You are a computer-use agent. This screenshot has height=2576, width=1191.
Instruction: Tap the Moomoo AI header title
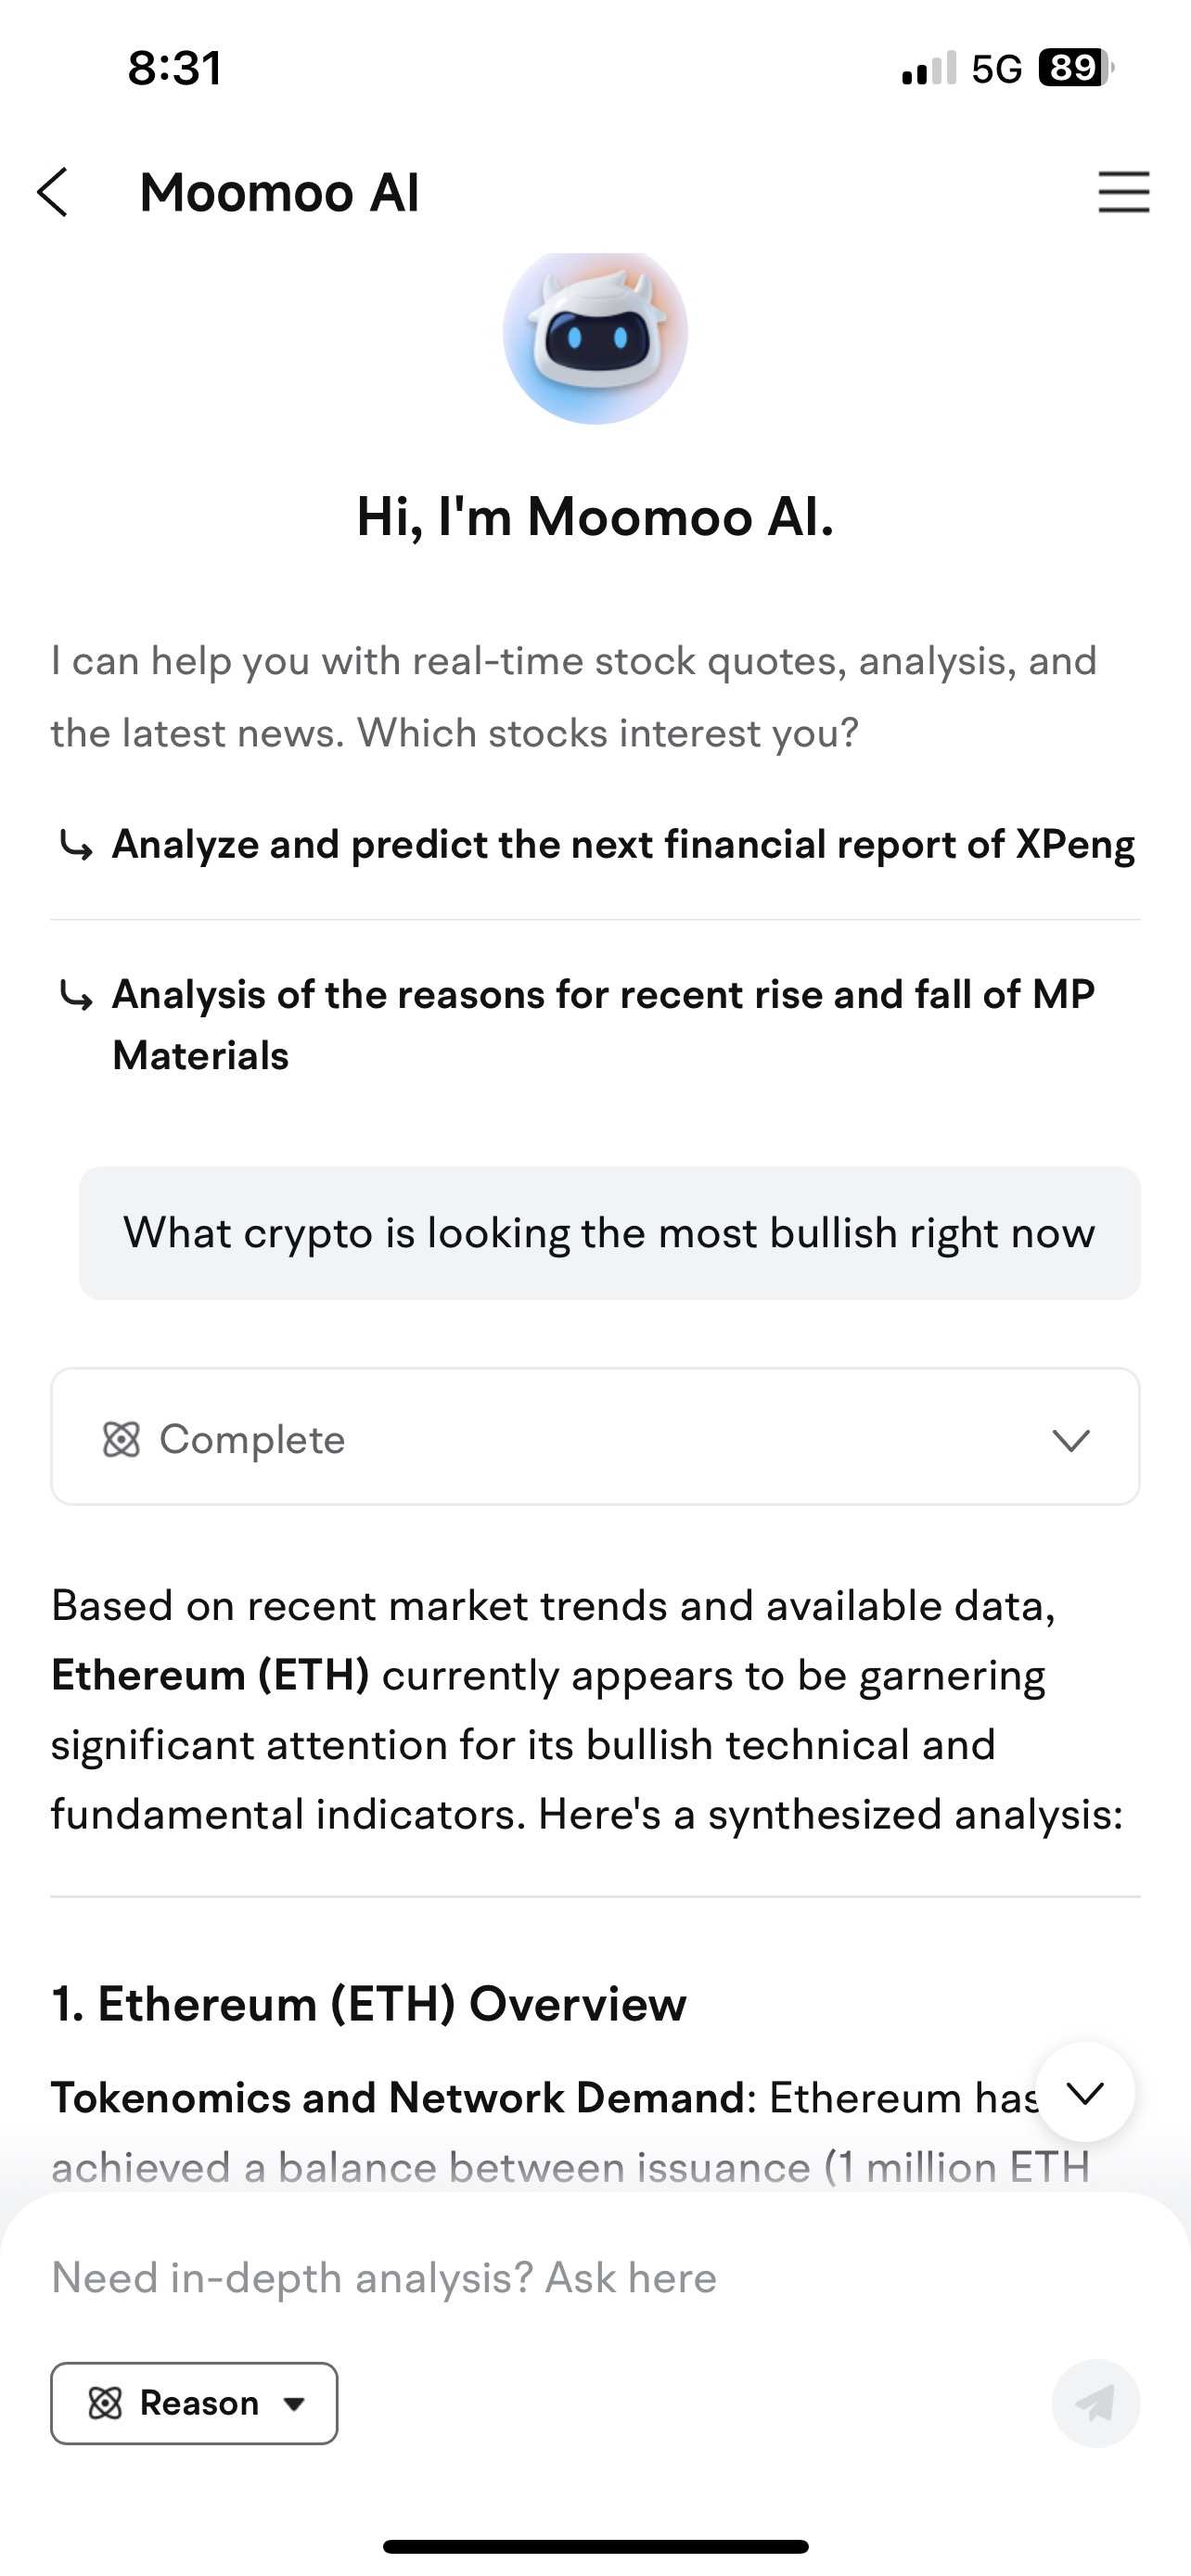(x=279, y=192)
